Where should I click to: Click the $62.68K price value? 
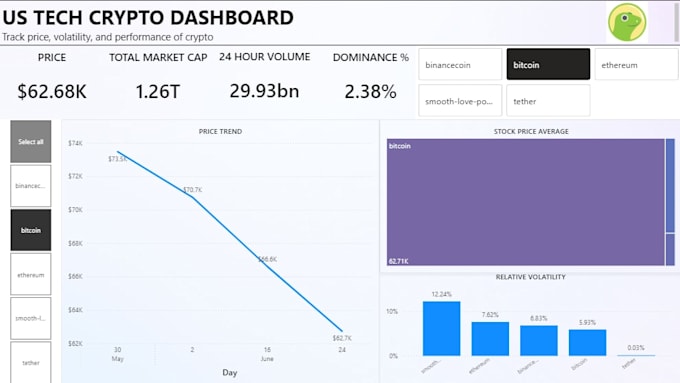click(52, 92)
